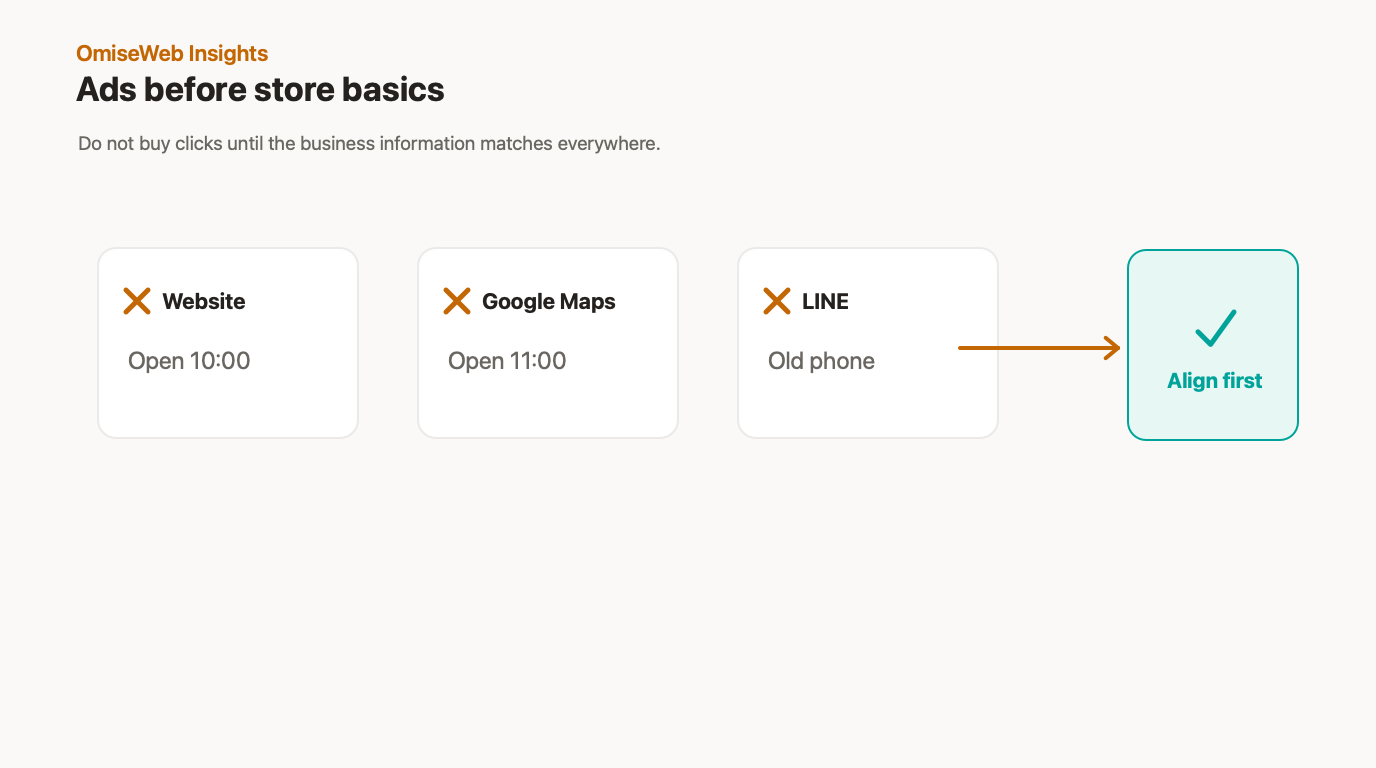Click the Align first label

click(x=1215, y=381)
